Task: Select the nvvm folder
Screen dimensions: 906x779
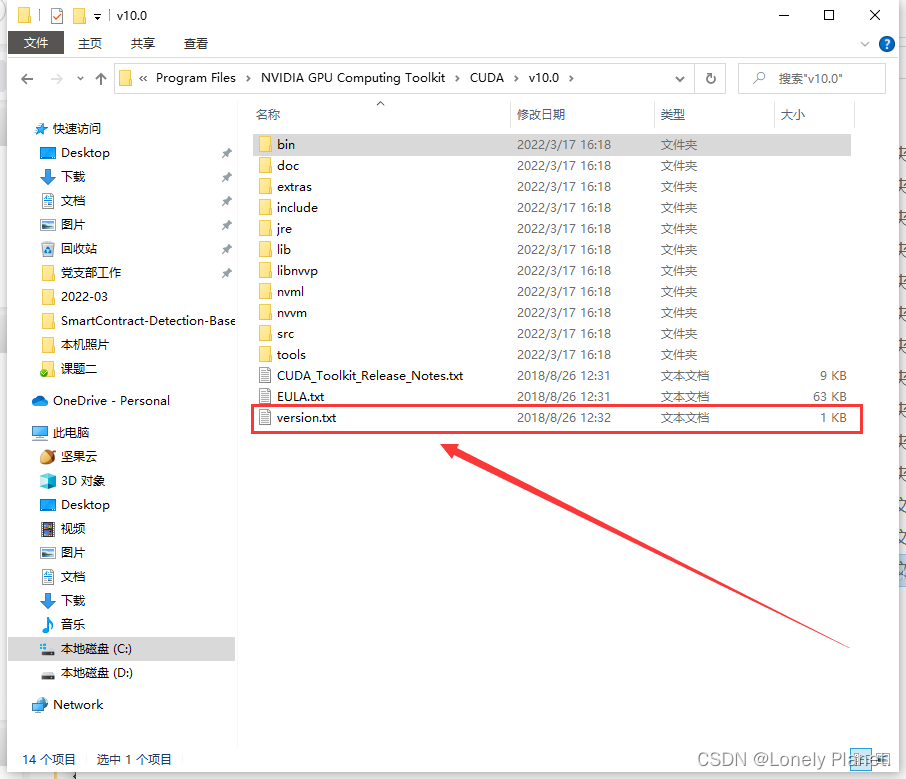Action: pyautogui.click(x=551, y=313)
